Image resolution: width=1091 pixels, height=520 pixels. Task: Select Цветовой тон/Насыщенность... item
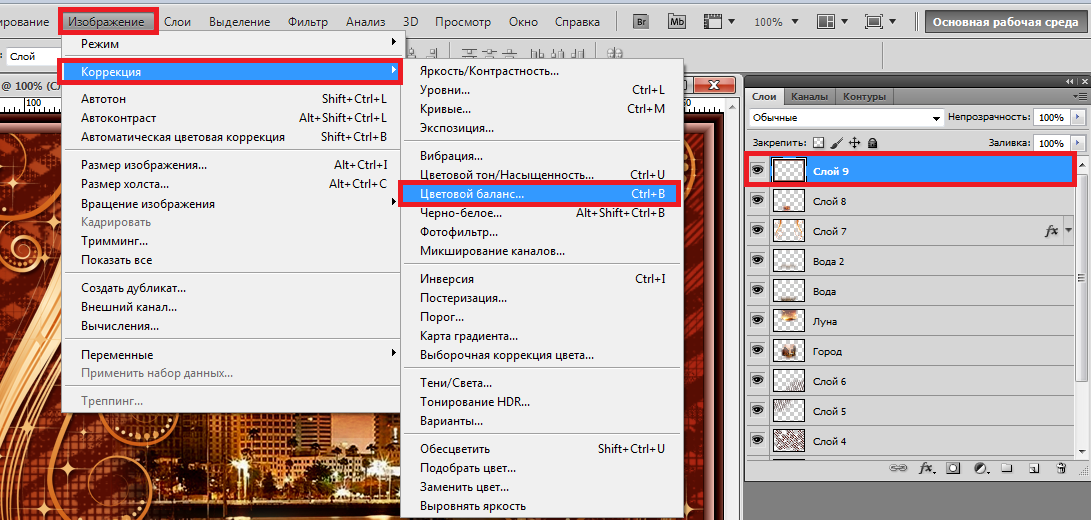click(x=542, y=174)
